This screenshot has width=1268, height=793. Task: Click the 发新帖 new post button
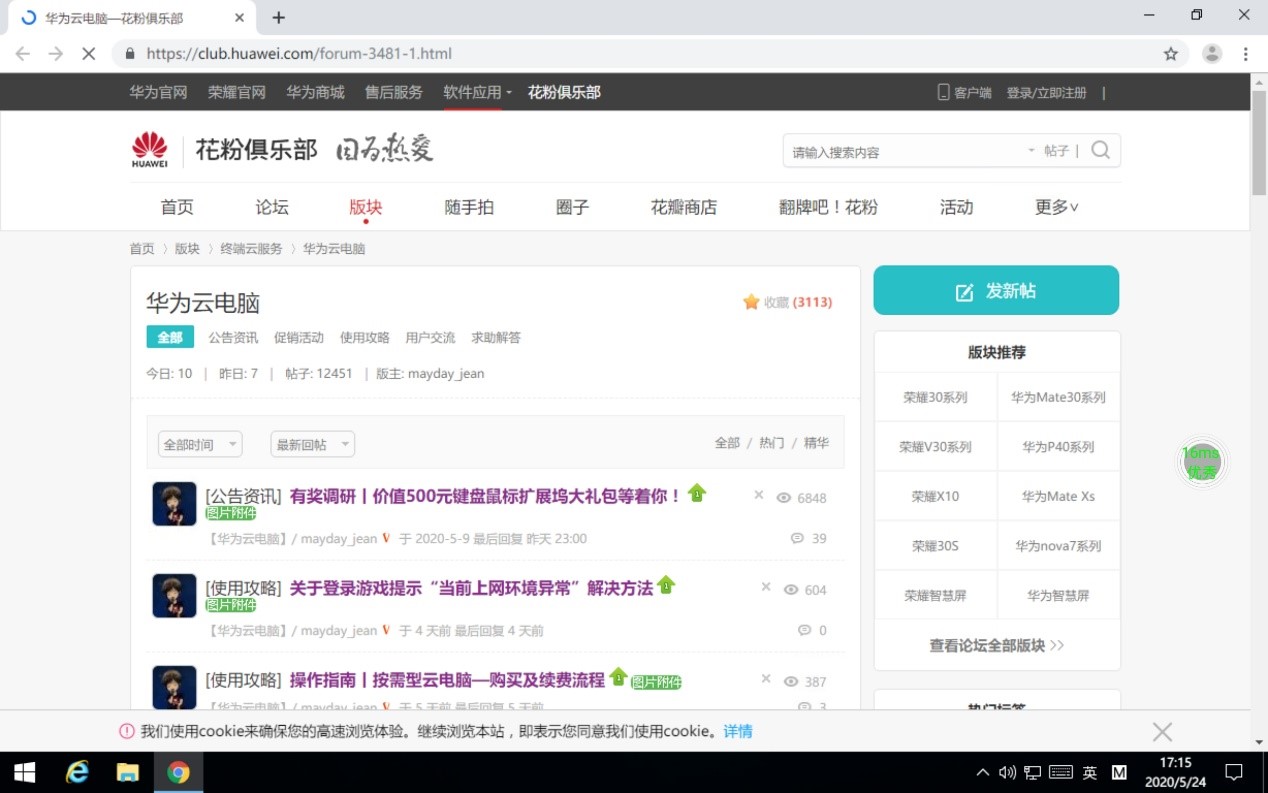996,291
